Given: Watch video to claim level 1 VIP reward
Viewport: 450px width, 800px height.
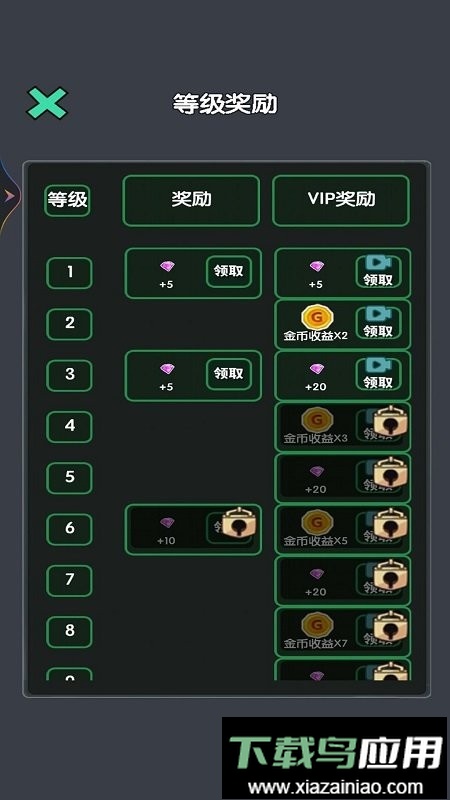Looking at the screenshot, I should 378,272.
